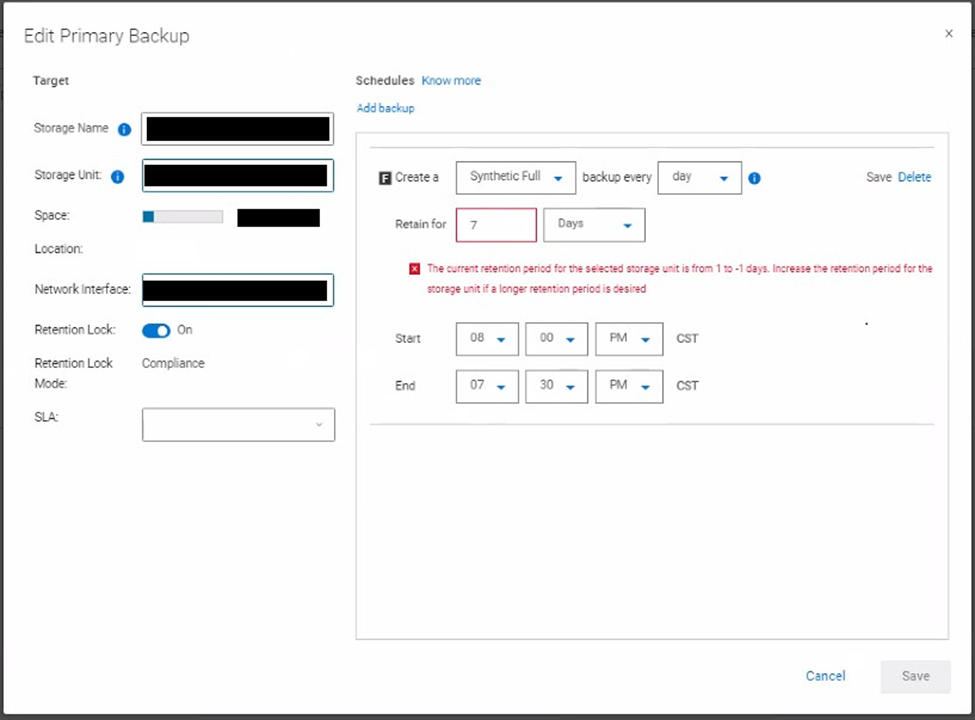
Task: Click the Add backup link
Action: tap(385, 108)
